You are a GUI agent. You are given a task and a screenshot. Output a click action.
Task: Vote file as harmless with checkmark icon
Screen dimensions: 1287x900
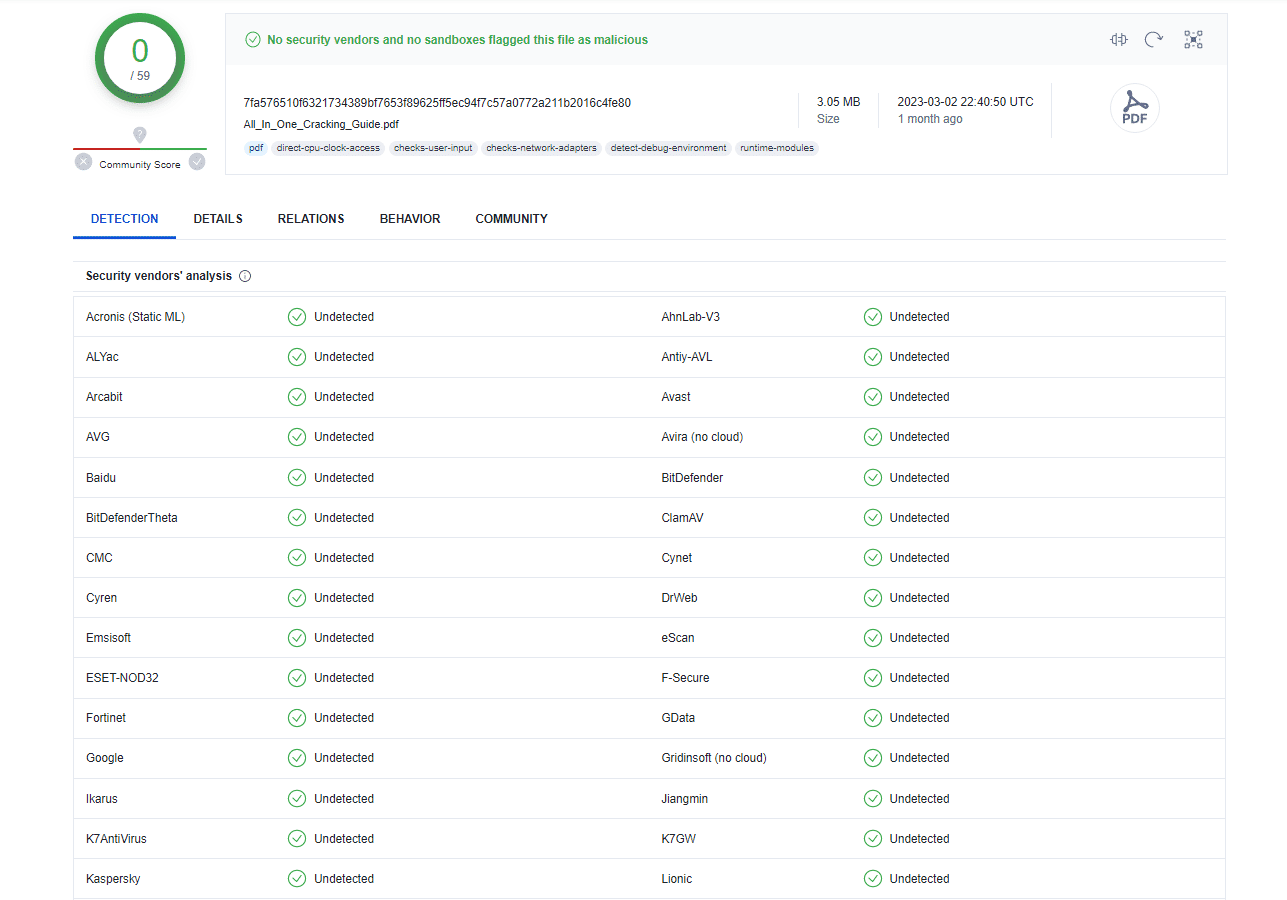[197, 162]
